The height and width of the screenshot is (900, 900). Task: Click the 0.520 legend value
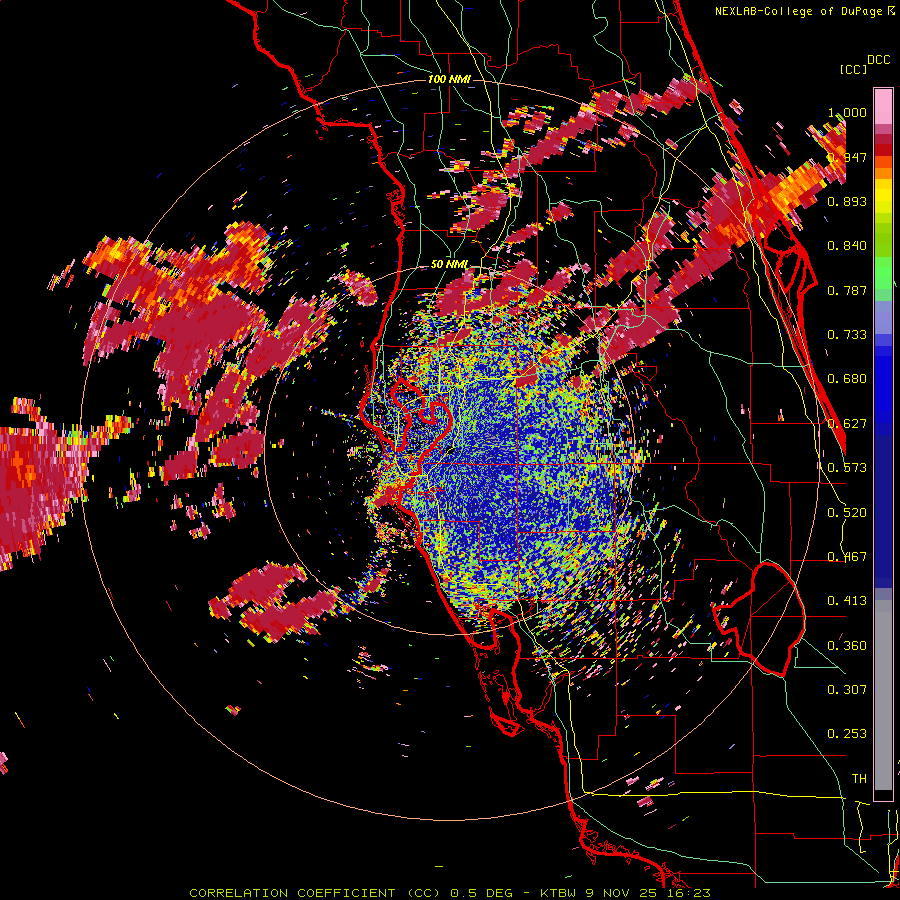pos(847,513)
